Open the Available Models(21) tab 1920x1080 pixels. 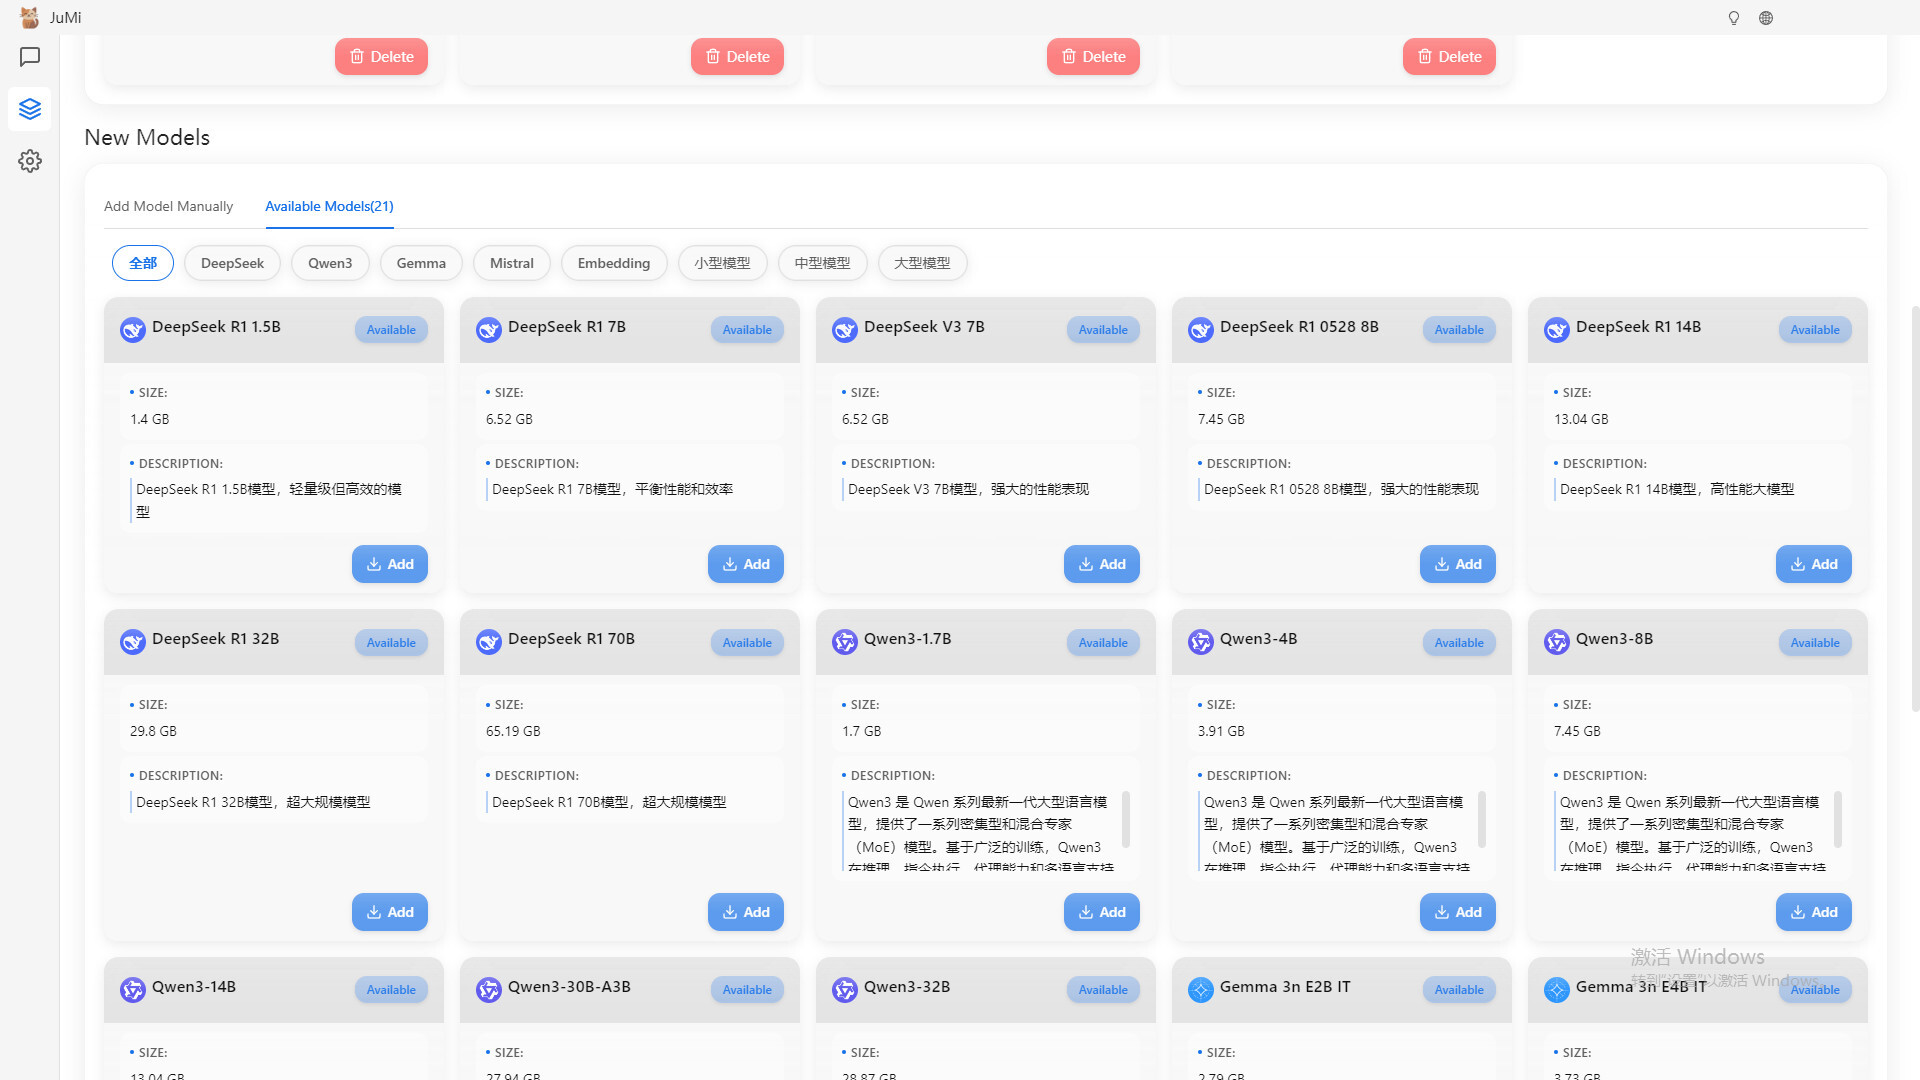coord(329,206)
